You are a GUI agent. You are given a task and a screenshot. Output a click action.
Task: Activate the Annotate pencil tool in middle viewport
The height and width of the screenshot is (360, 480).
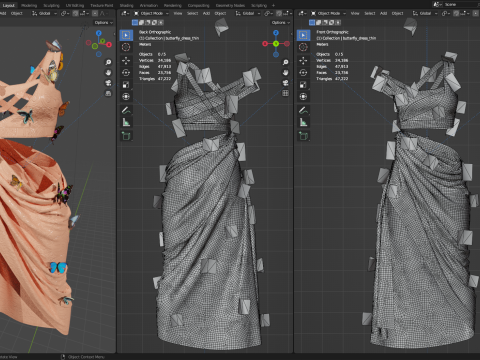click(x=126, y=110)
